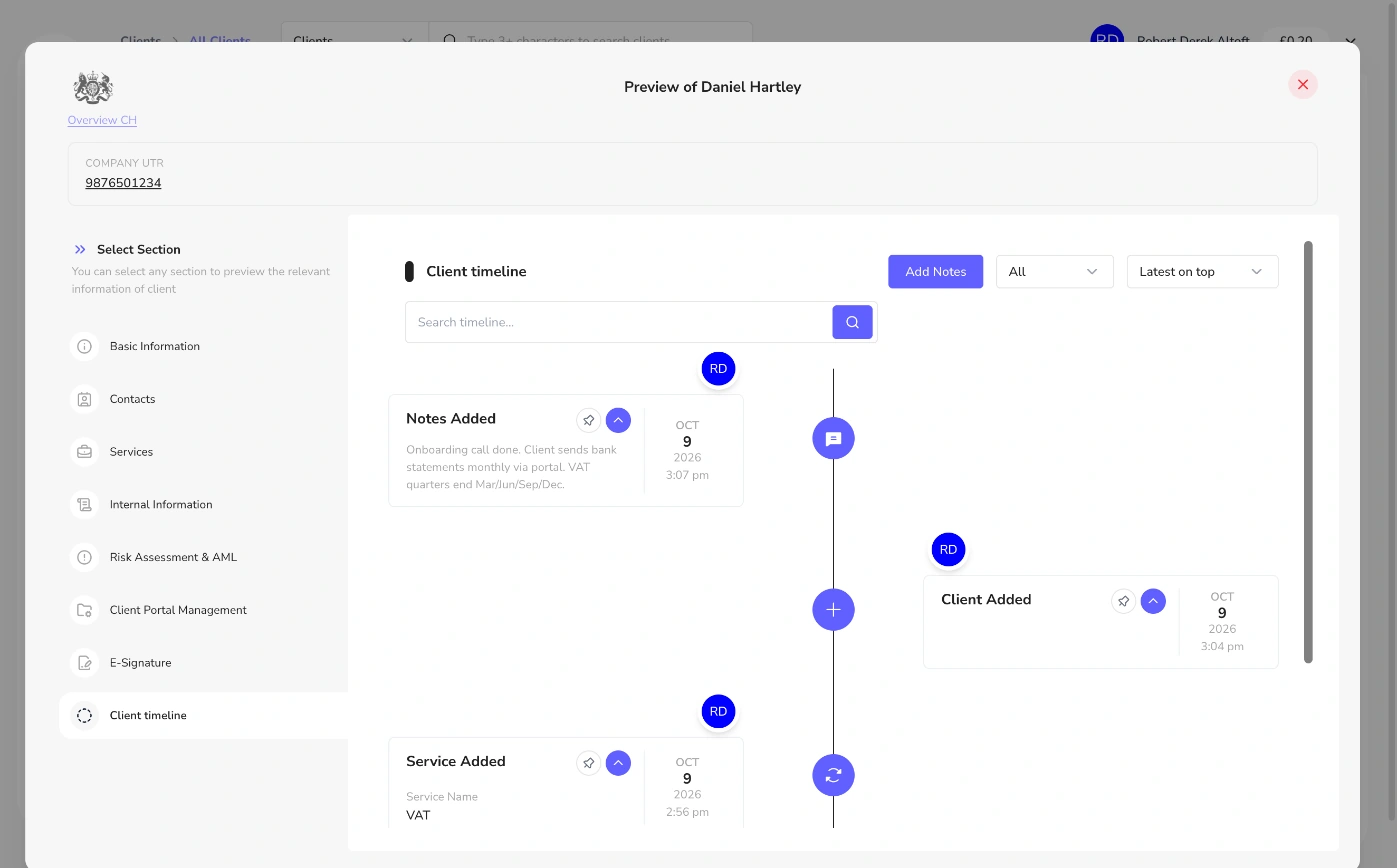Click the notes message marker on timeline
Image resolution: width=1397 pixels, height=868 pixels.
[x=833, y=438]
